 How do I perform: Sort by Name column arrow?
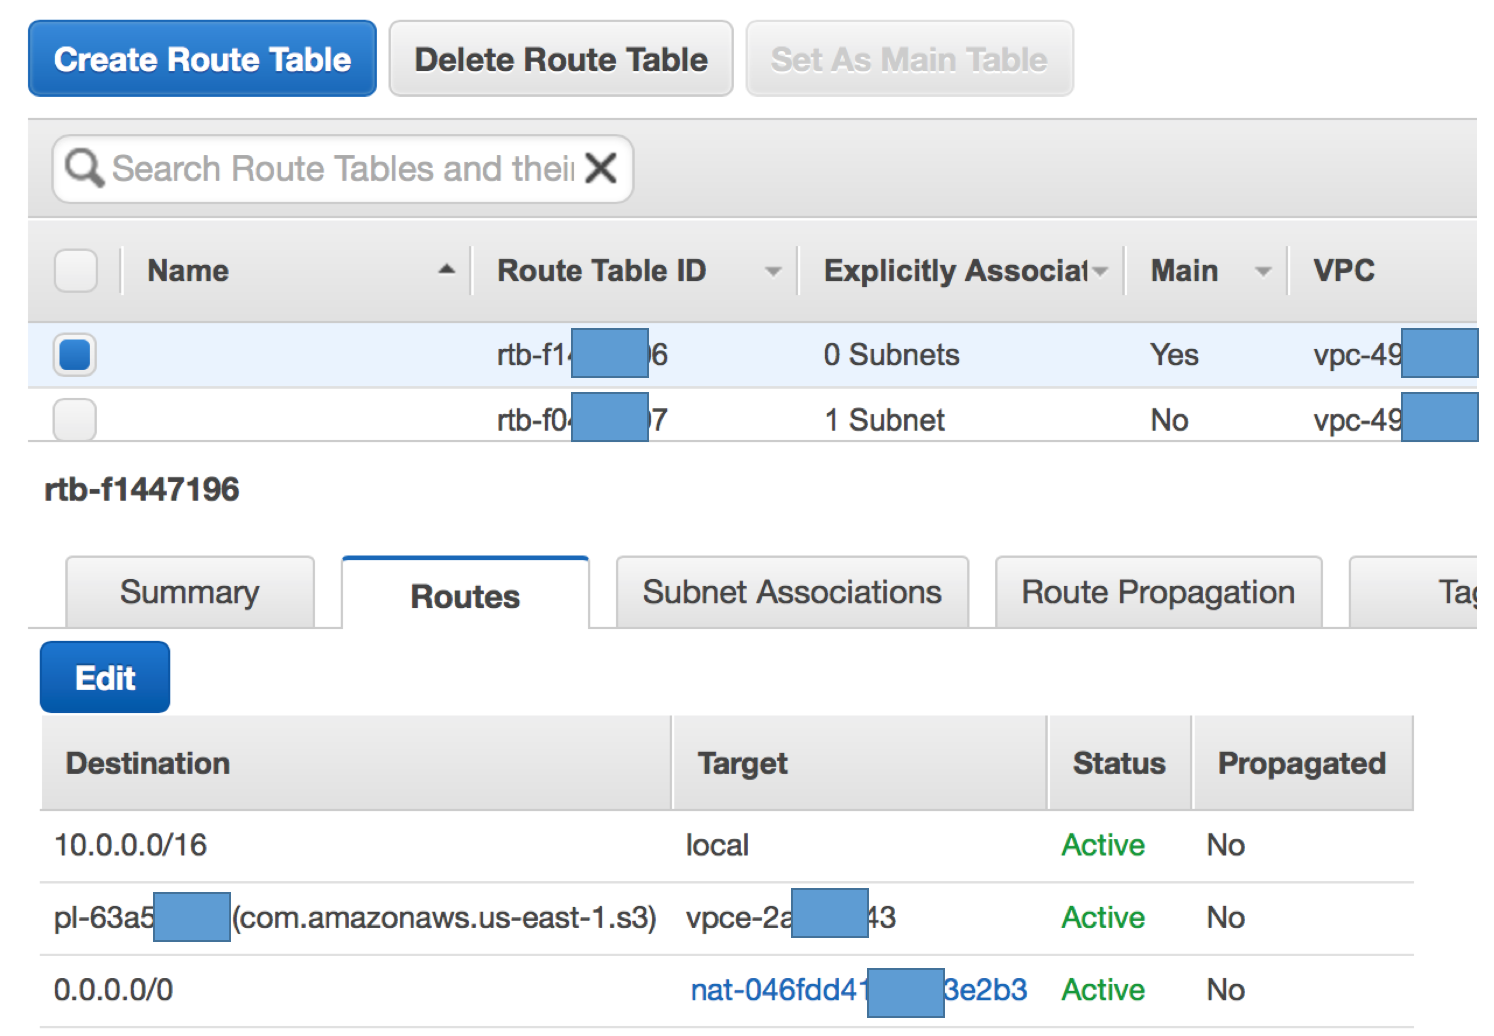446,270
